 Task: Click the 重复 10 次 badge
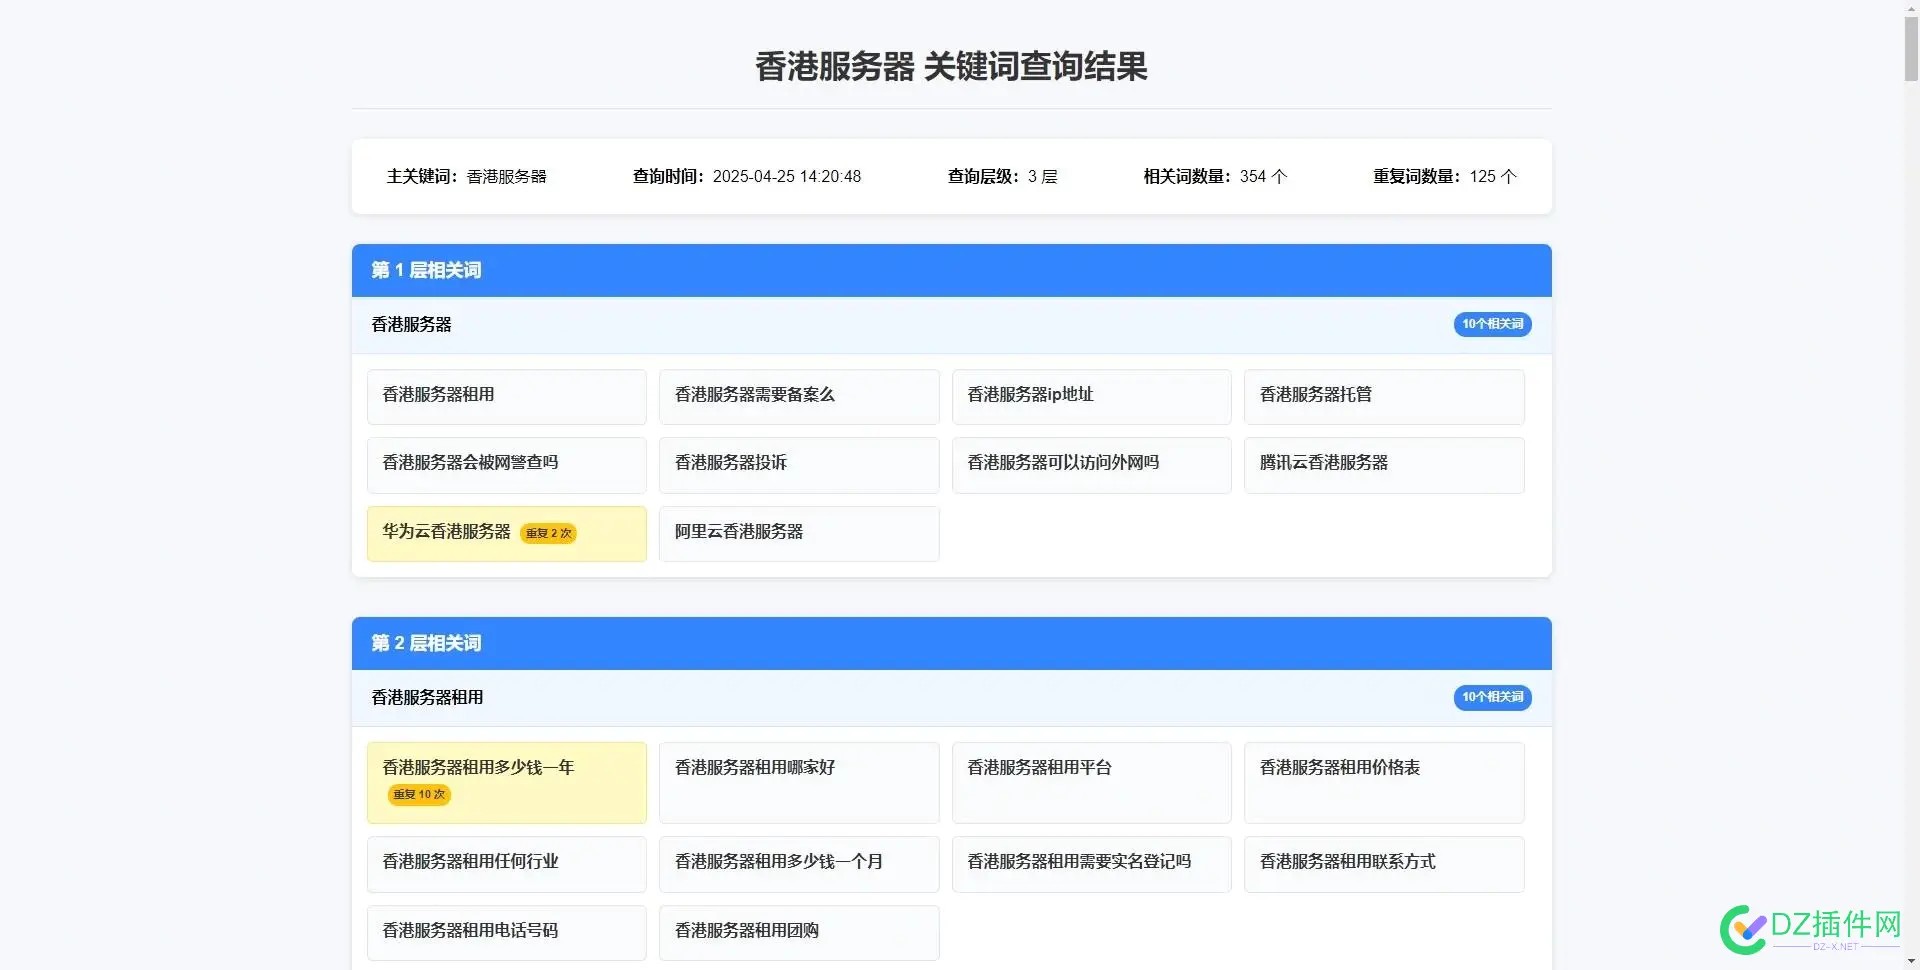(418, 794)
